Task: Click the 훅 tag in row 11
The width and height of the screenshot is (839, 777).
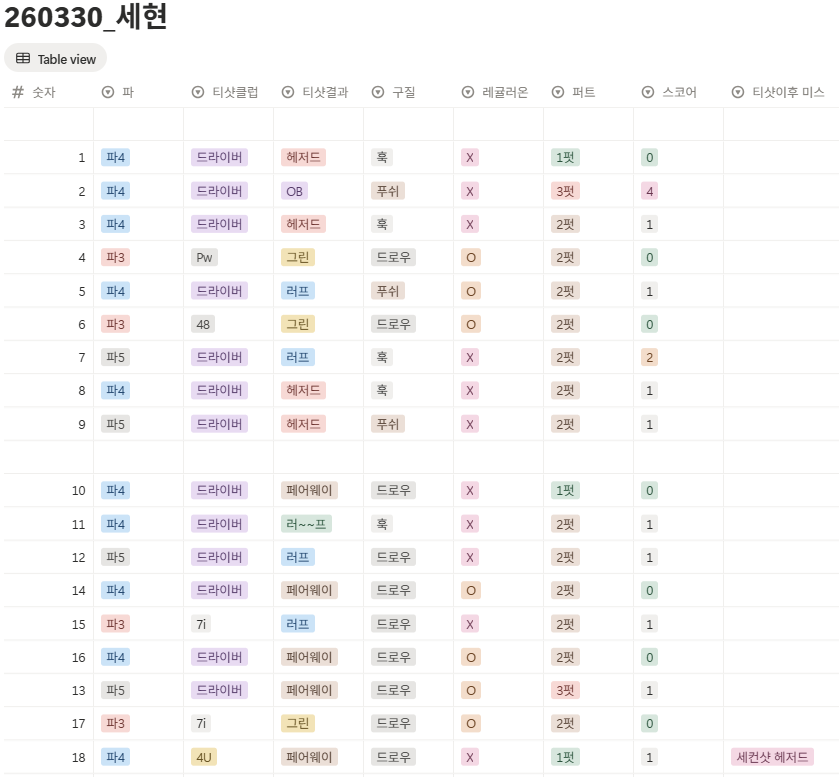Action: (x=382, y=524)
